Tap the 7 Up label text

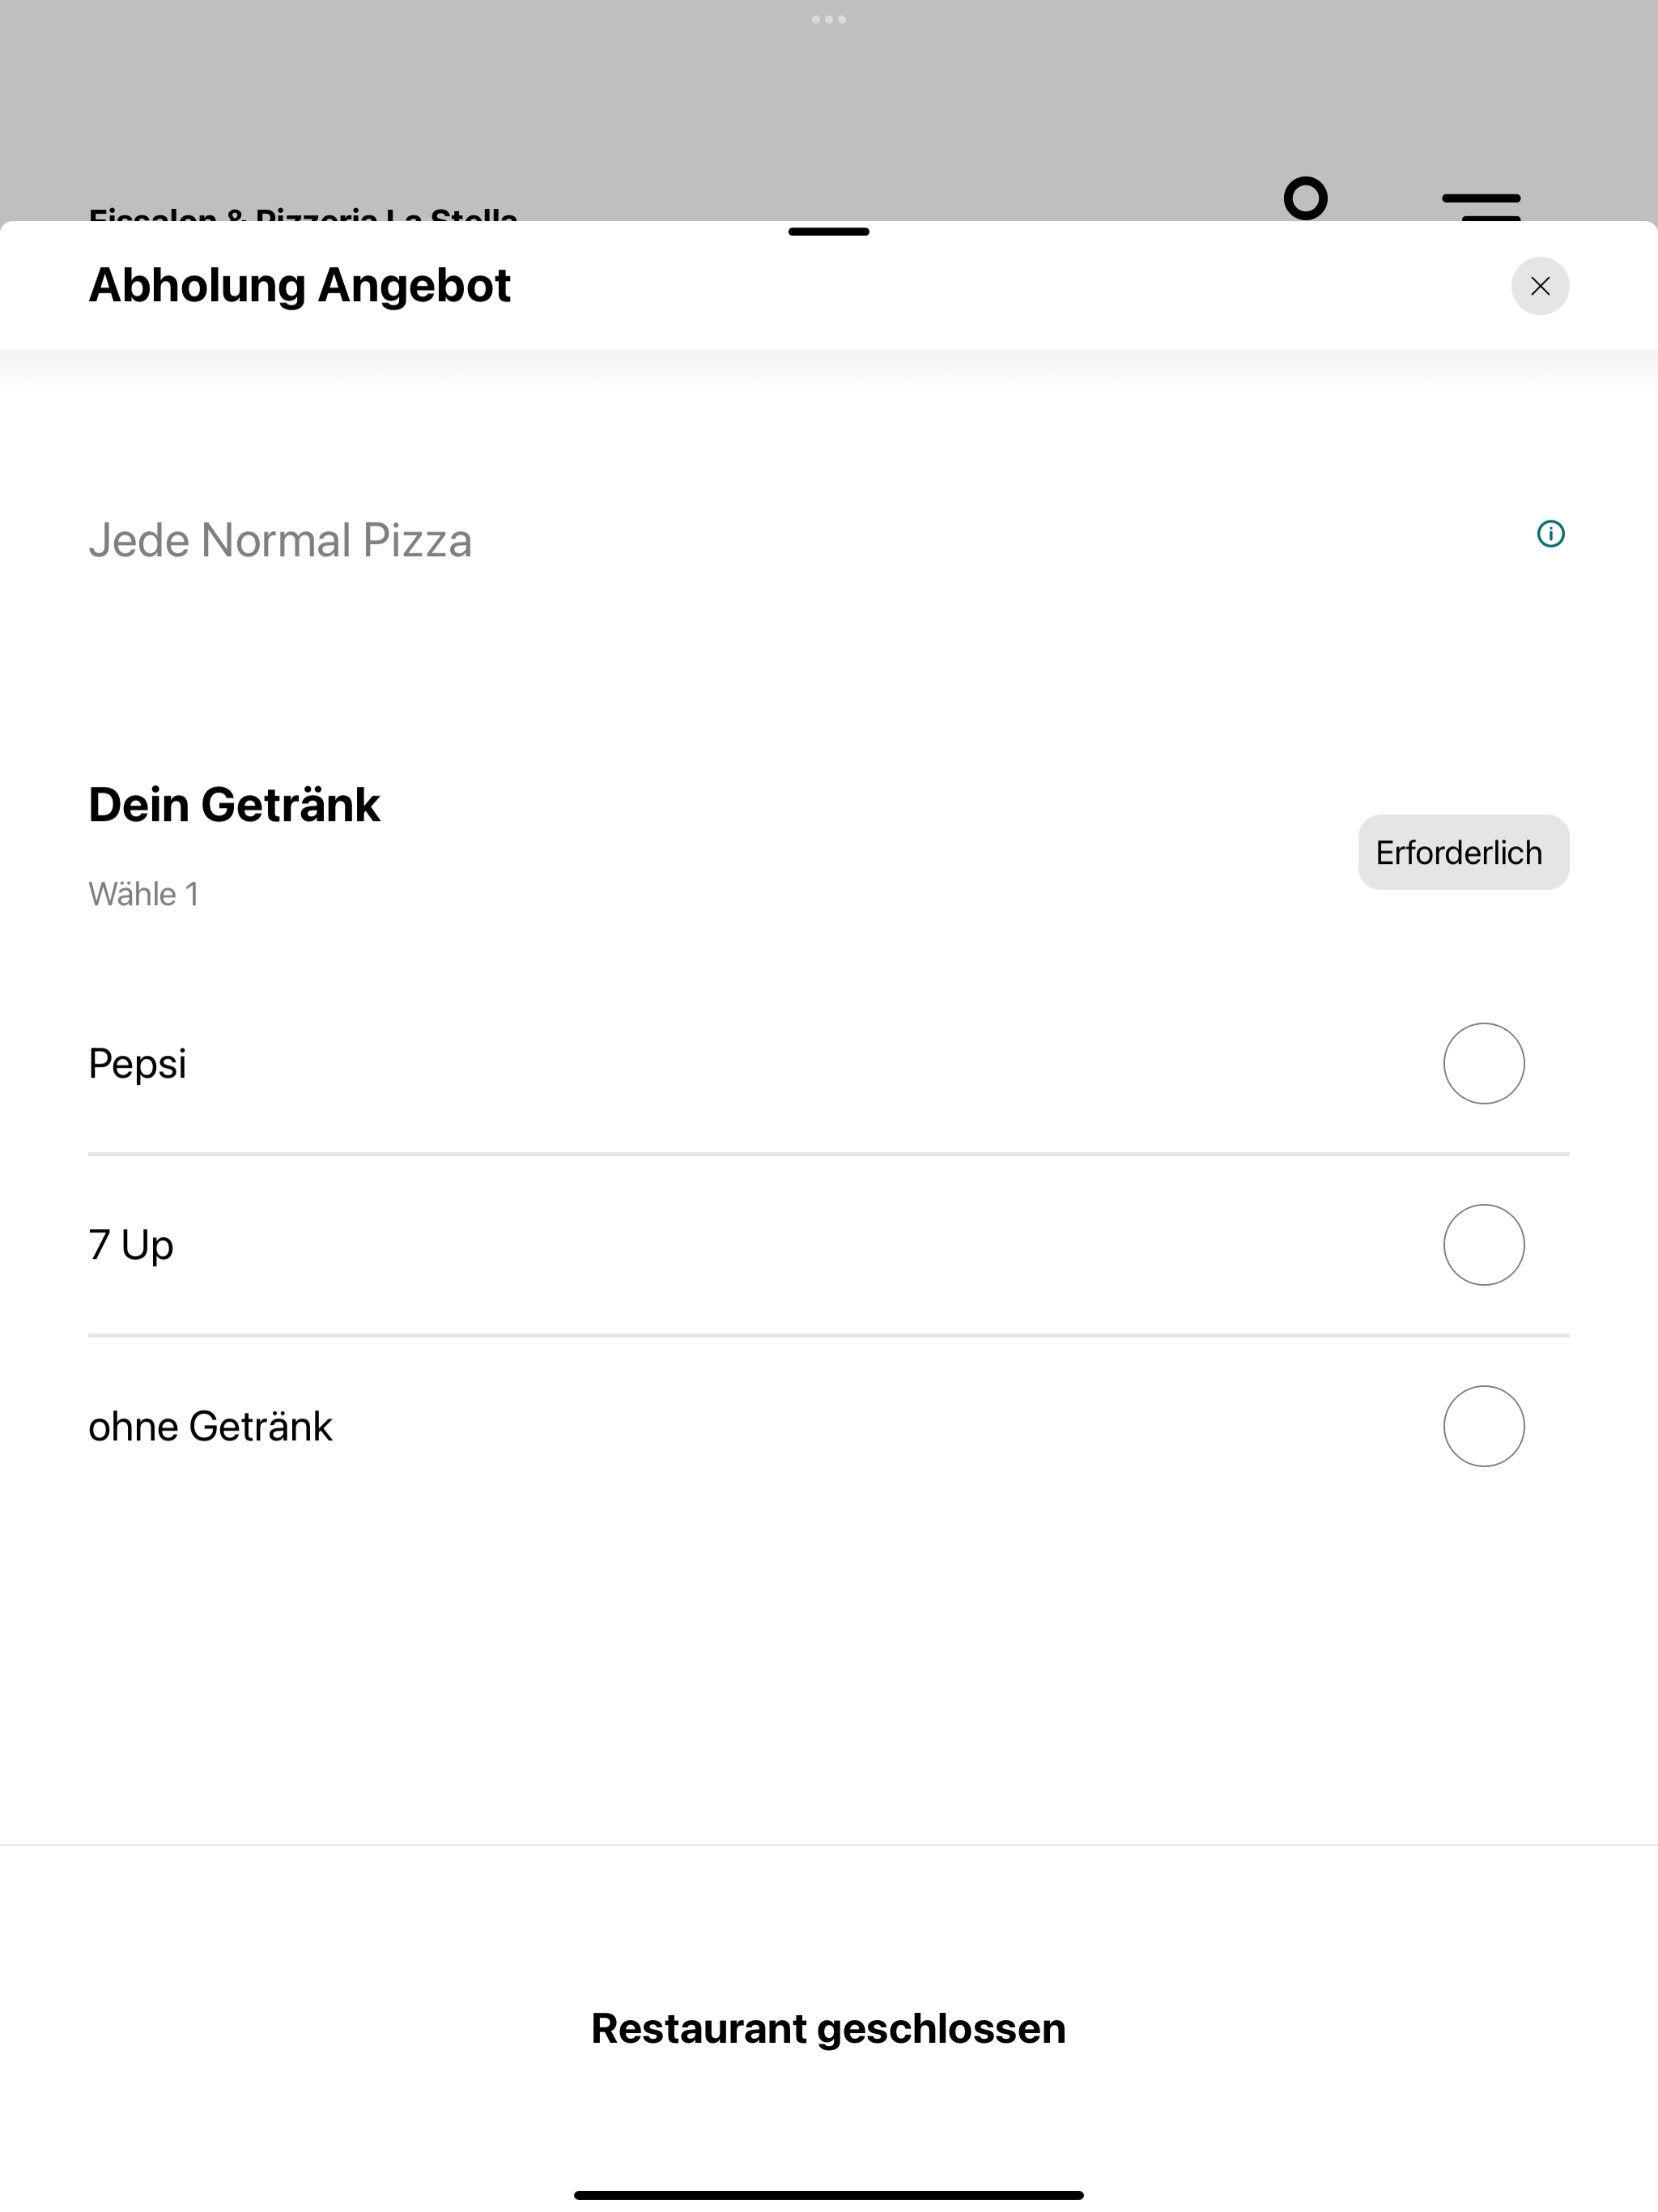(131, 1245)
